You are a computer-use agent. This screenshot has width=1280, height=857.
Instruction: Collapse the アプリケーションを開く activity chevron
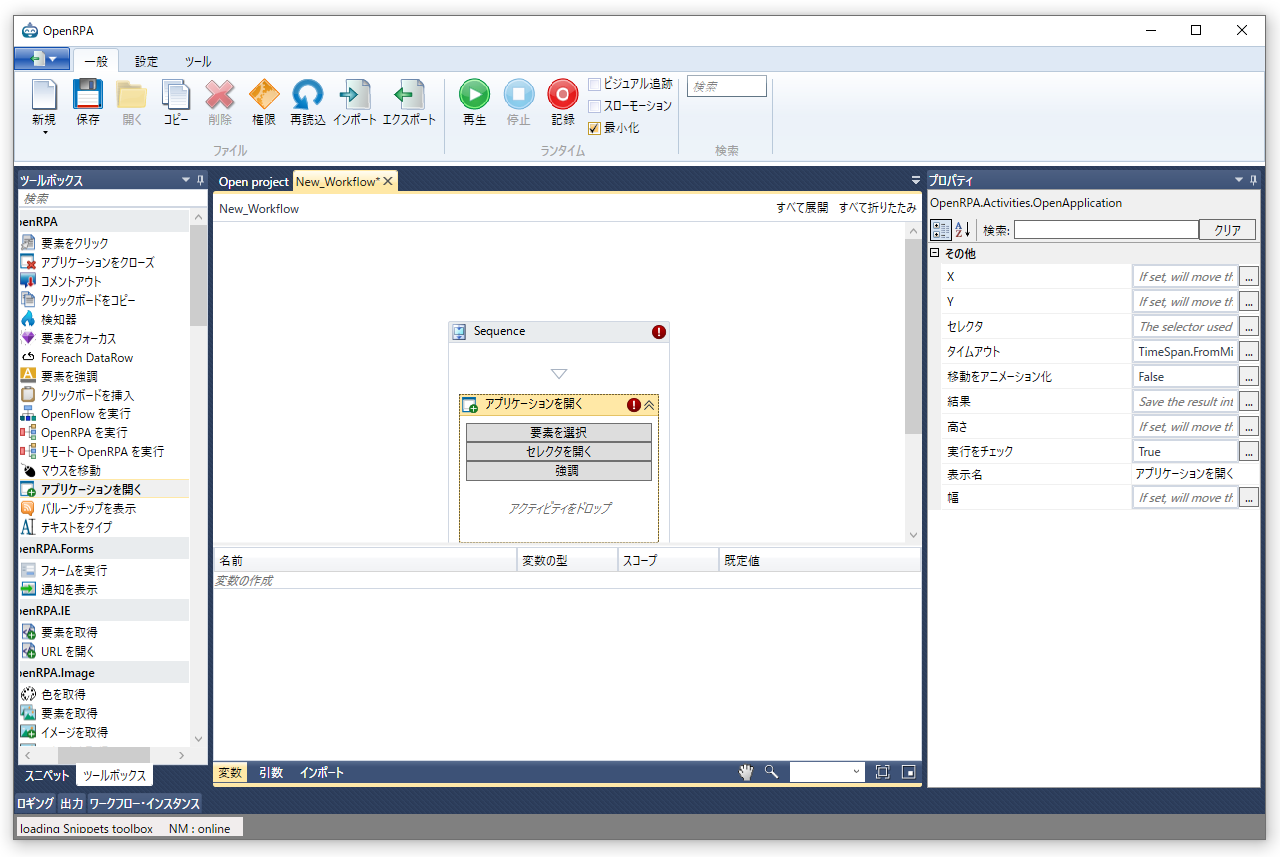[x=649, y=405]
